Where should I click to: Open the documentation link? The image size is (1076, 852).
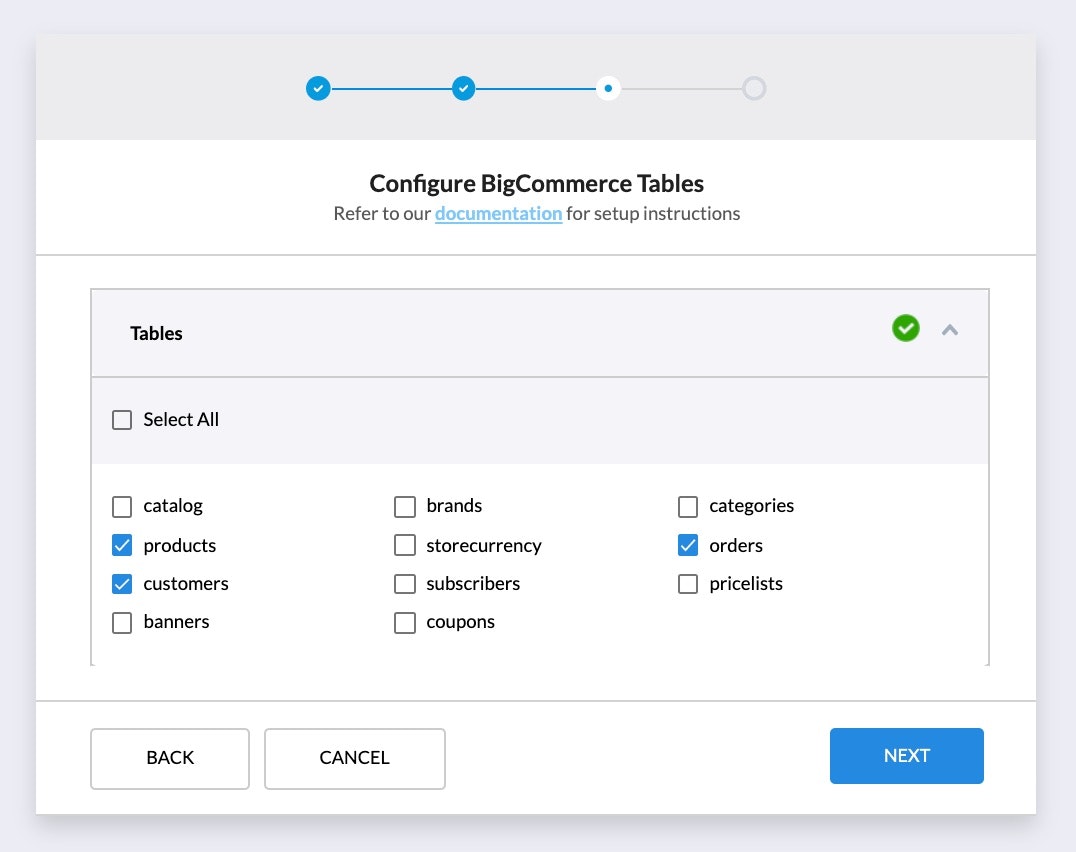click(x=498, y=213)
